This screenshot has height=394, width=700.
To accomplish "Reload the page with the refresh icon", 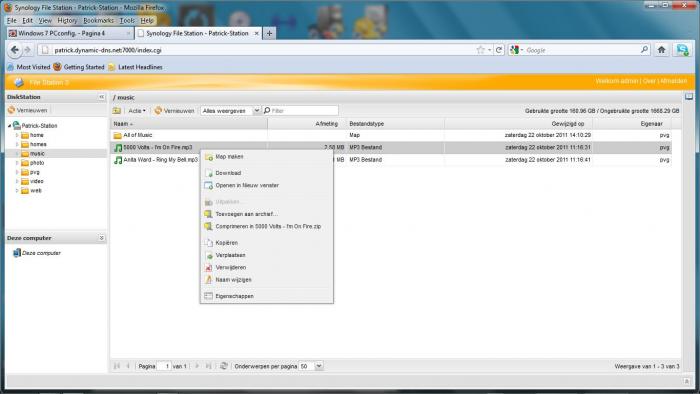I will (499, 50).
